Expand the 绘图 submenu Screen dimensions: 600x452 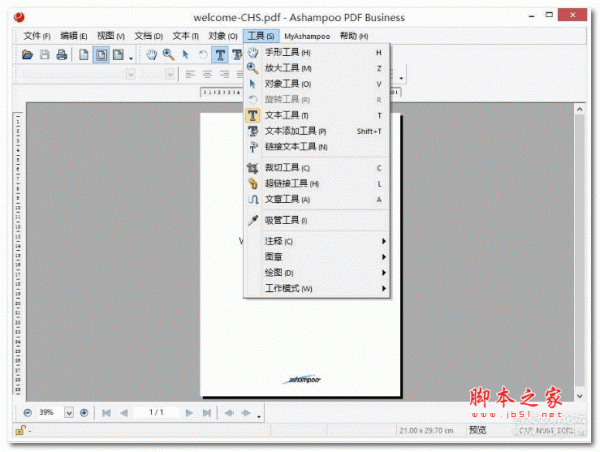317,273
